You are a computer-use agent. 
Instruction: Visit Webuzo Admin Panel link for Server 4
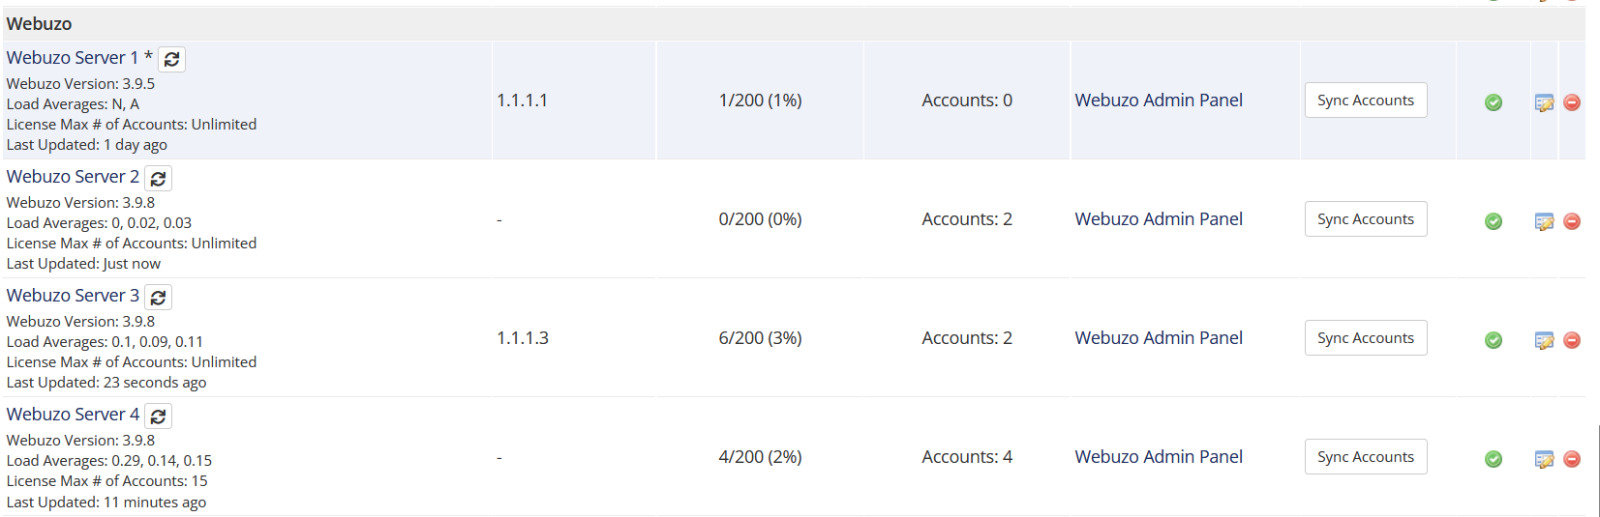(1158, 457)
